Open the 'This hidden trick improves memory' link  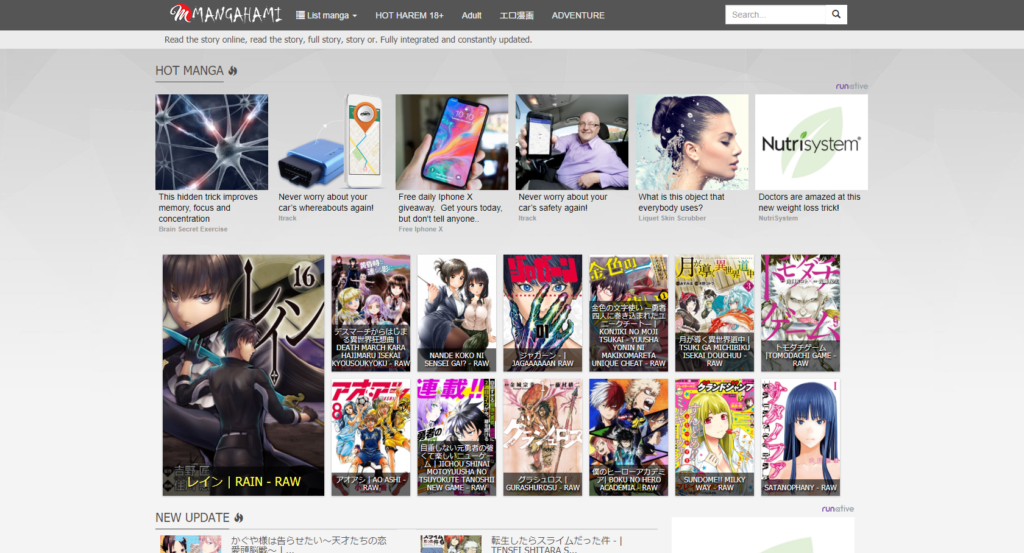[x=208, y=208]
